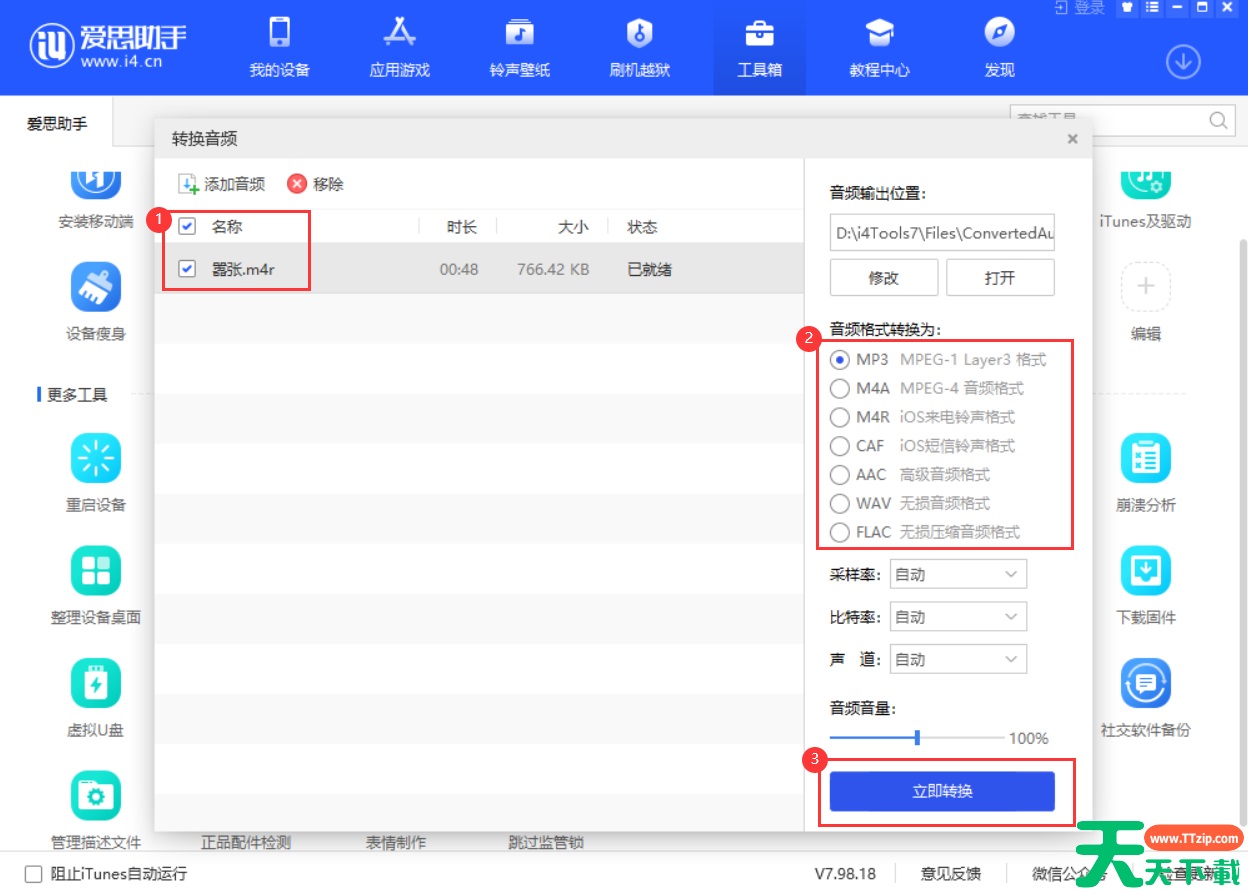Click 添加音频 to add an audio file
Screen dimensions: 1248x894
click(x=221, y=183)
